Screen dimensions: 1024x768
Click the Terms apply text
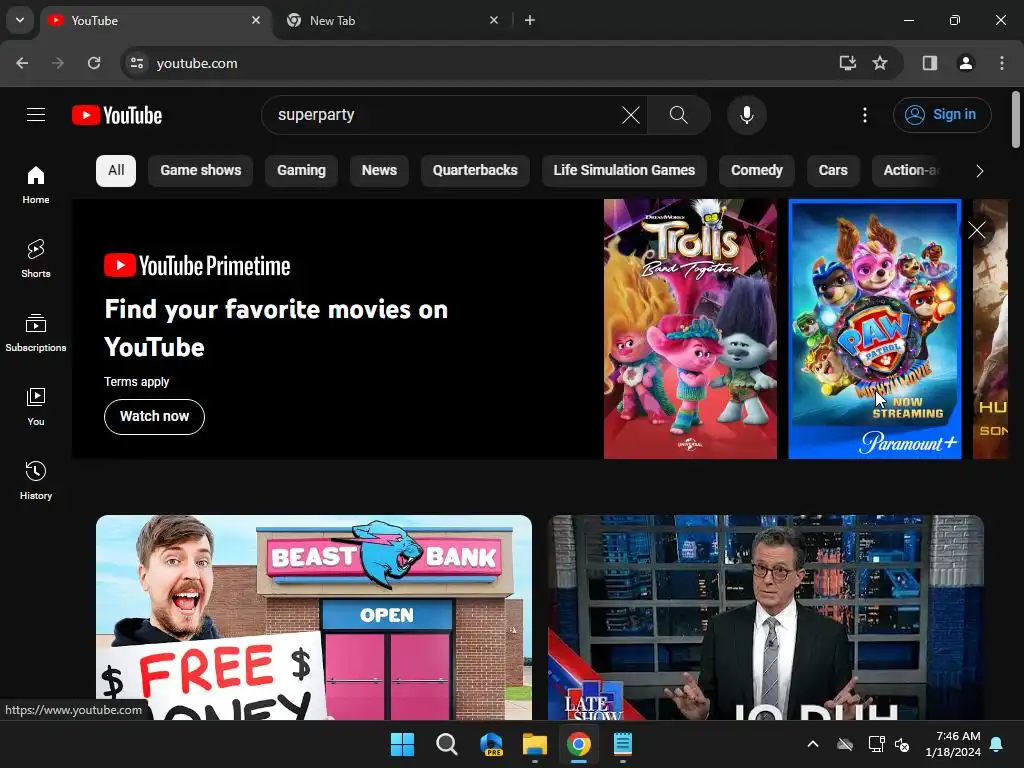136,381
